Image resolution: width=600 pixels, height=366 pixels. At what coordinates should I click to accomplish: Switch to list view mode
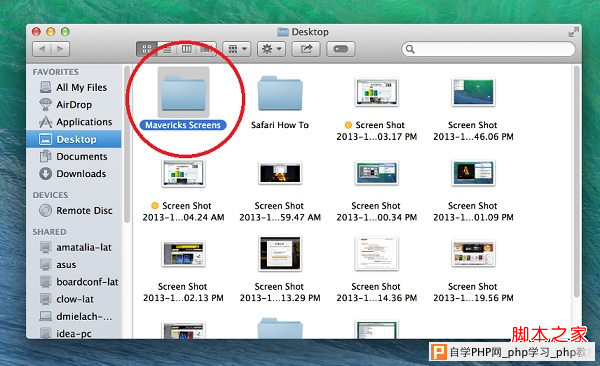point(167,49)
